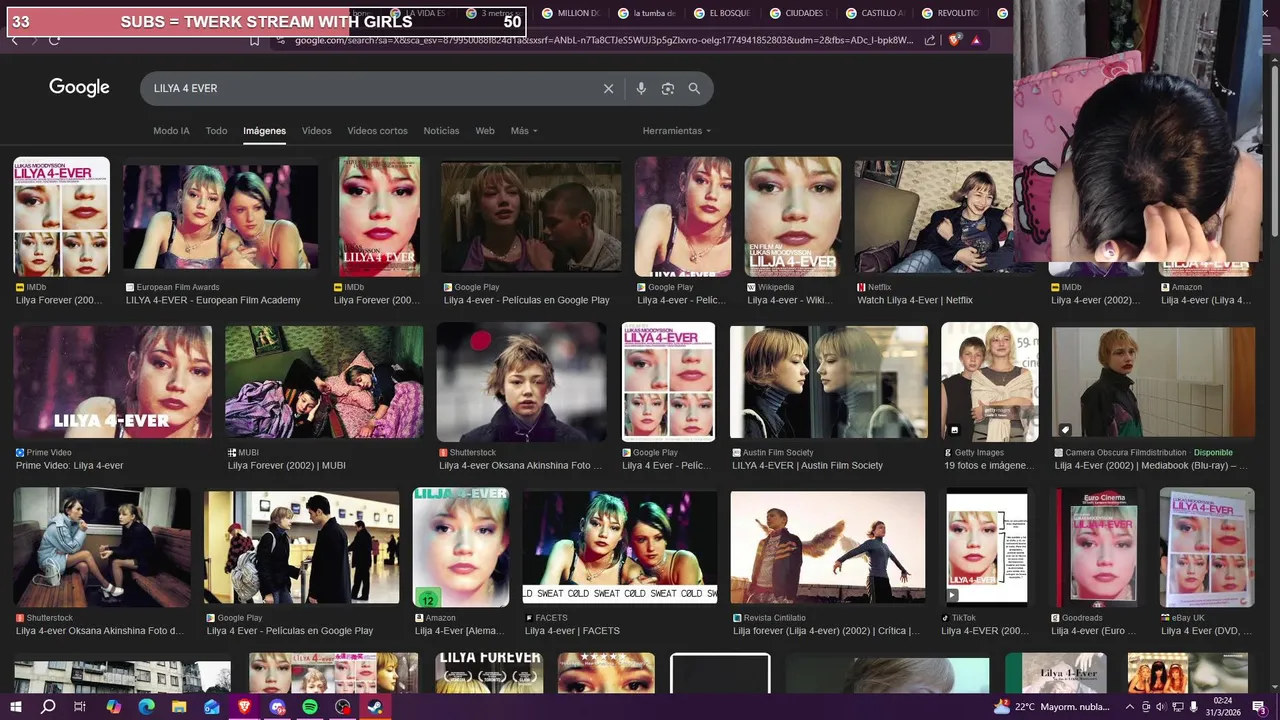Open File Explorer from the taskbar
1280x720 pixels.
coord(179,707)
